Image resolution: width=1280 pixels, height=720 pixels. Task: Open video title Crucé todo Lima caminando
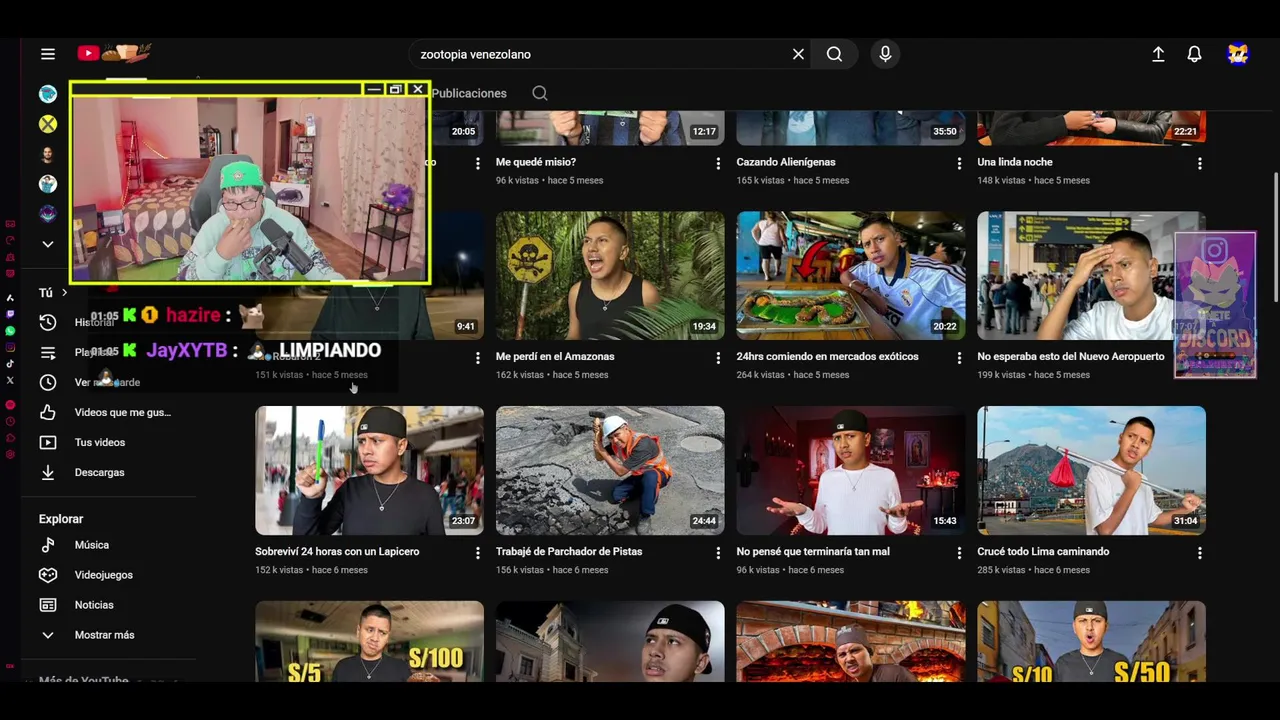(x=1043, y=551)
